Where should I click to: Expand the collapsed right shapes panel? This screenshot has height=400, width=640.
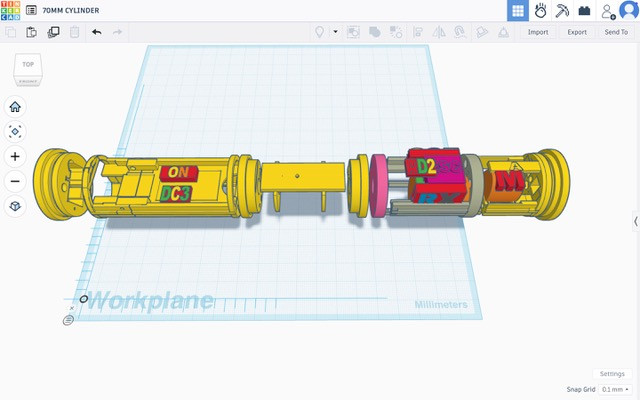pos(635,221)
